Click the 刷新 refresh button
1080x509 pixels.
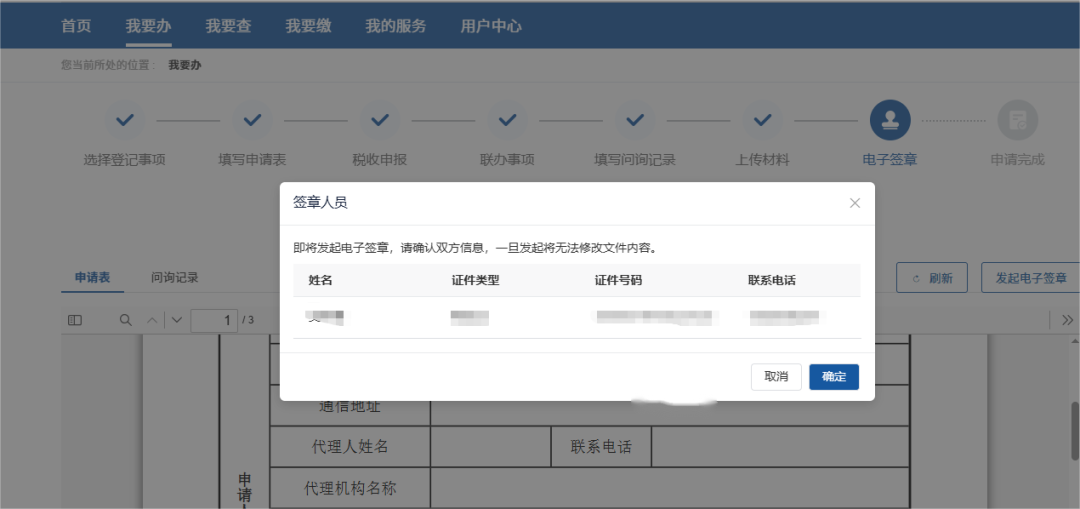coord(931,278)
